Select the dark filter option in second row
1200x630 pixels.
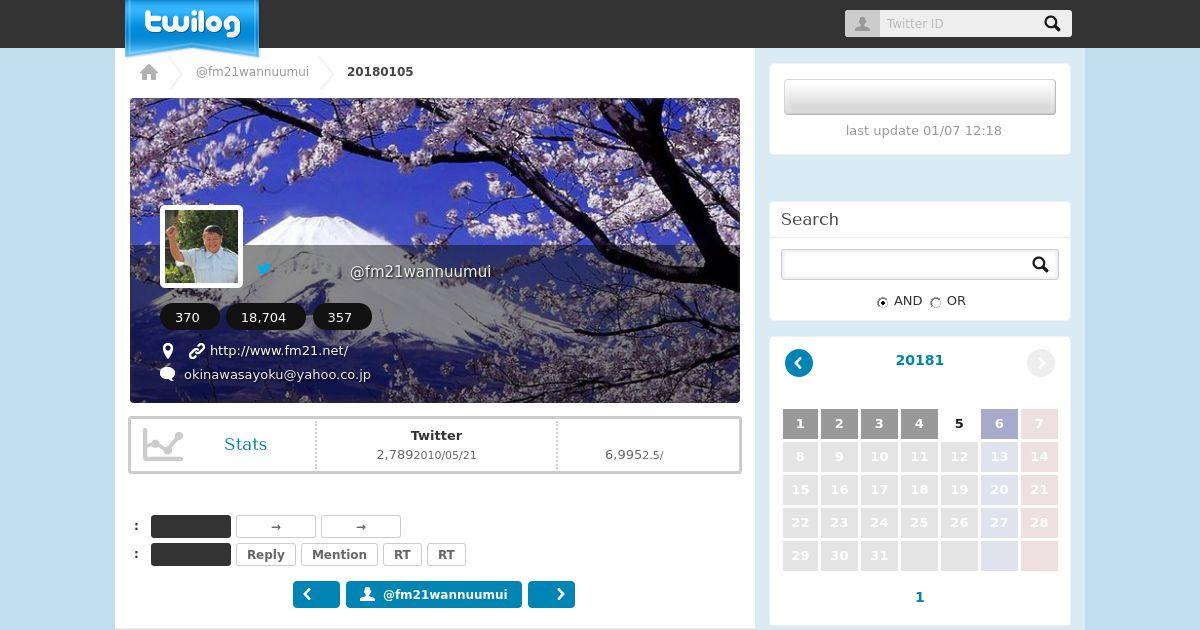coord(191,555)
